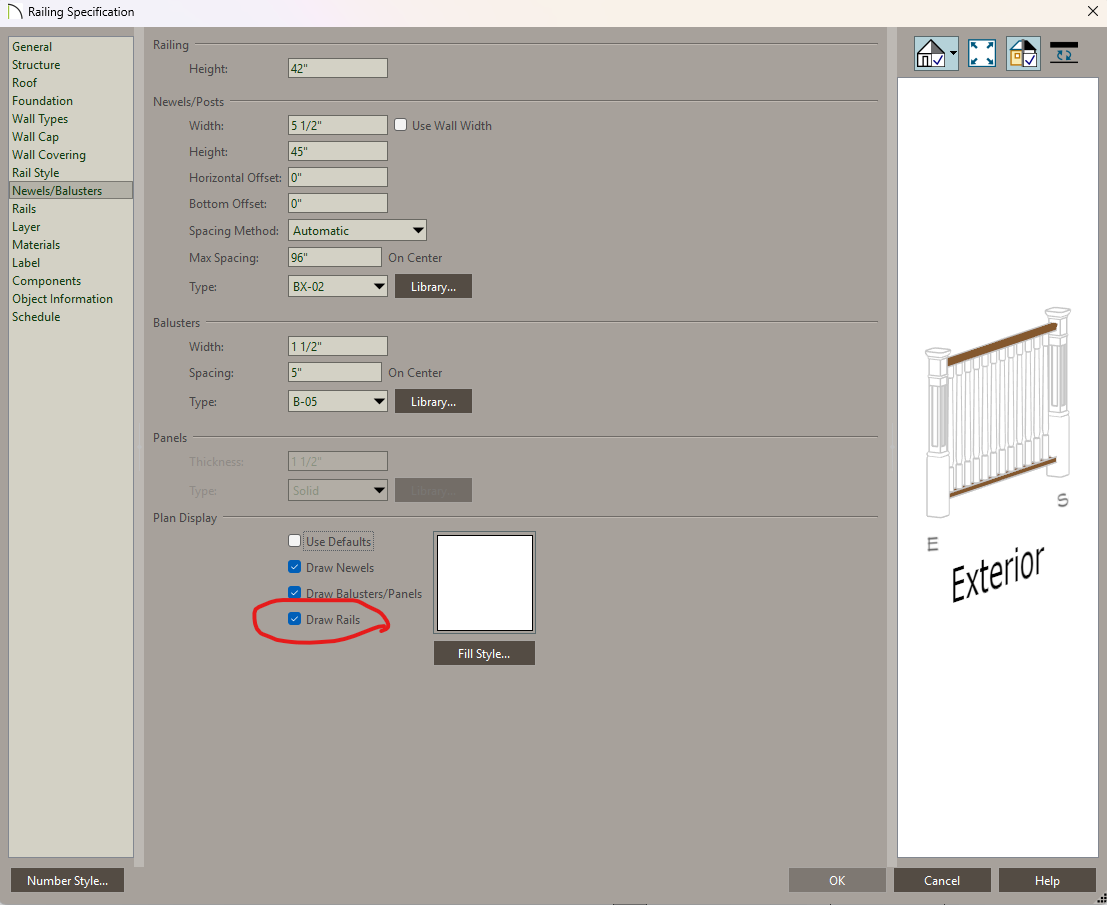Toggle the Draw Newels checkbox
The image size is (1107, 905).
(x=295, y=567)
